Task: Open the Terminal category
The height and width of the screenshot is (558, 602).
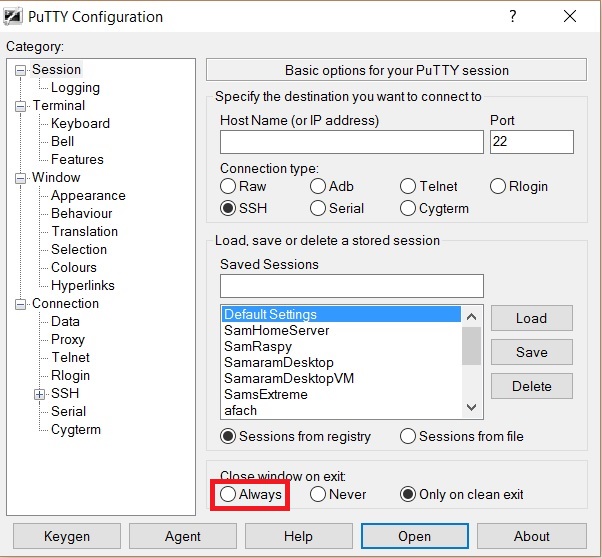Action: pyautogui.click(x=59, y=105)
